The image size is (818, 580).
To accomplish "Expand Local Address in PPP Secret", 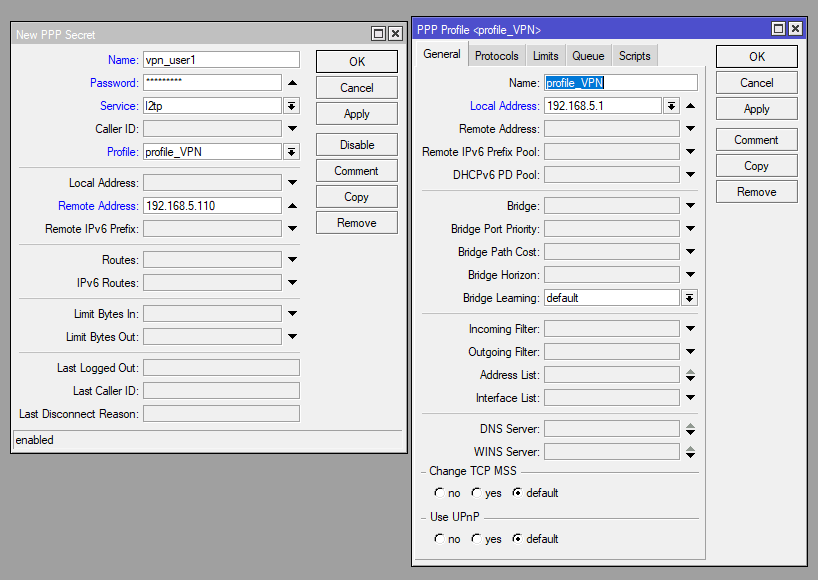I will (293, 183).
